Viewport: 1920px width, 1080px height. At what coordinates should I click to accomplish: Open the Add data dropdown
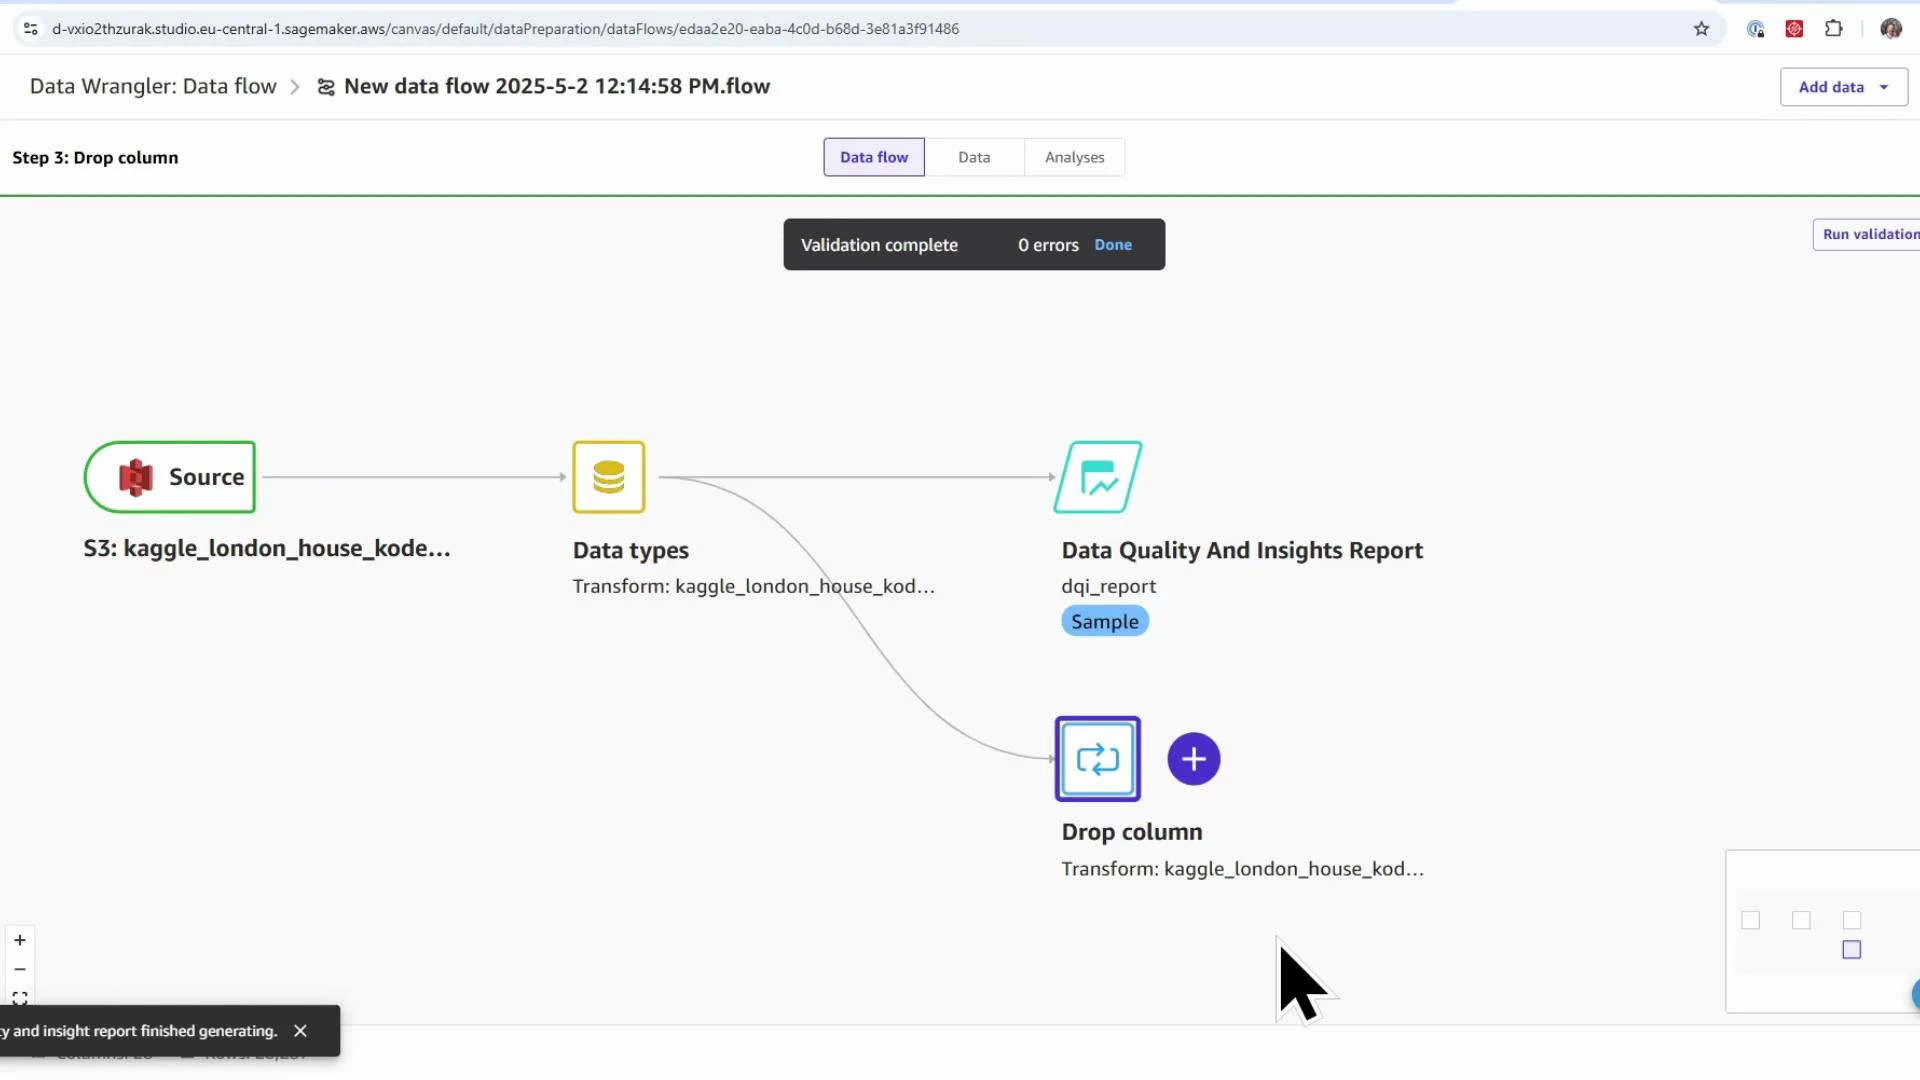1841,86
